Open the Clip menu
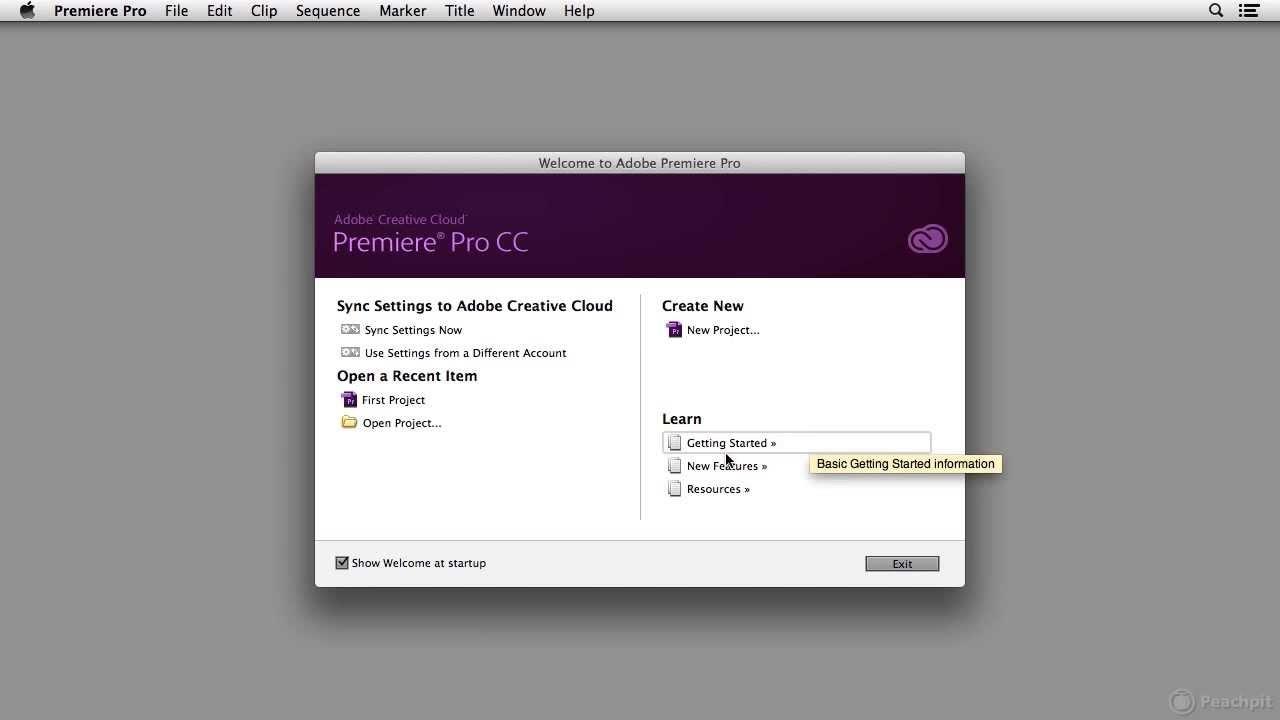The image size is (1280, 720). (x=264, y=11)
